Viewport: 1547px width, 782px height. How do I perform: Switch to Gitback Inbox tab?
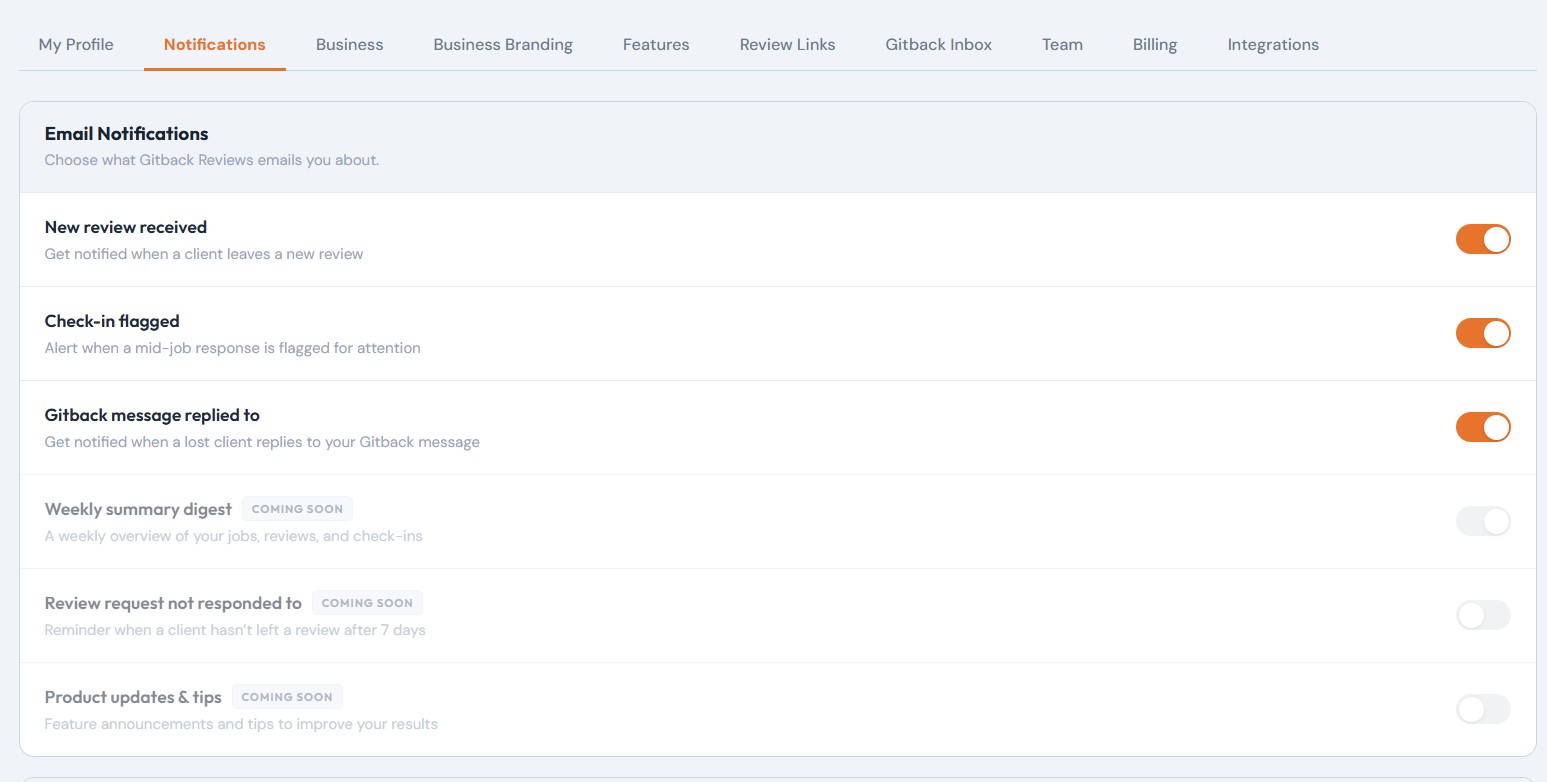point(939,44)
